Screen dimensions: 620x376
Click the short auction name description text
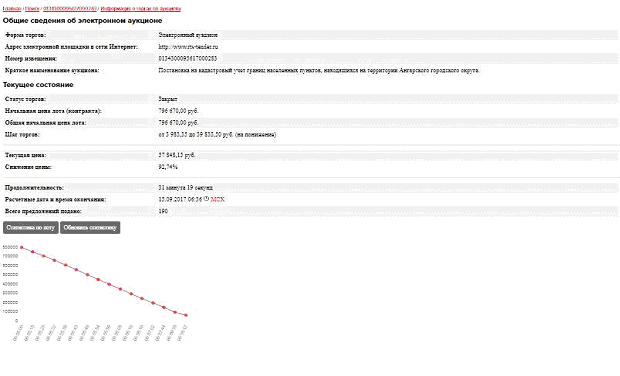(319, 70)
